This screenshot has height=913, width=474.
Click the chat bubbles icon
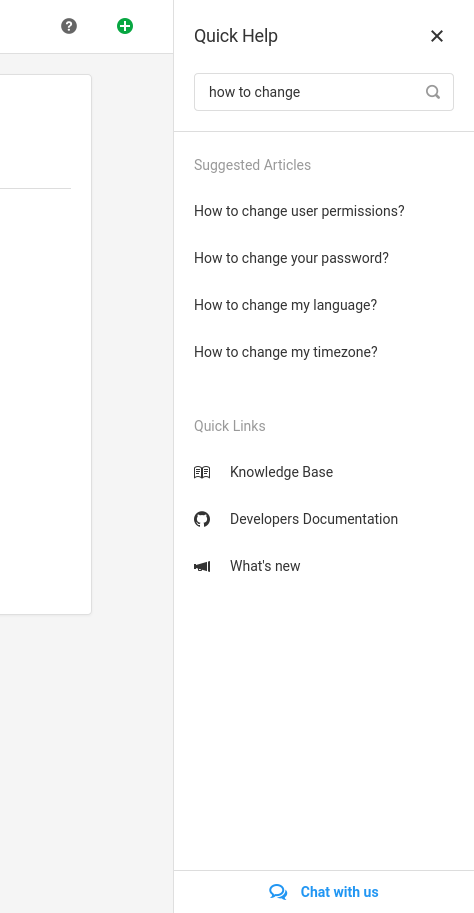click(x=278, y=892)
